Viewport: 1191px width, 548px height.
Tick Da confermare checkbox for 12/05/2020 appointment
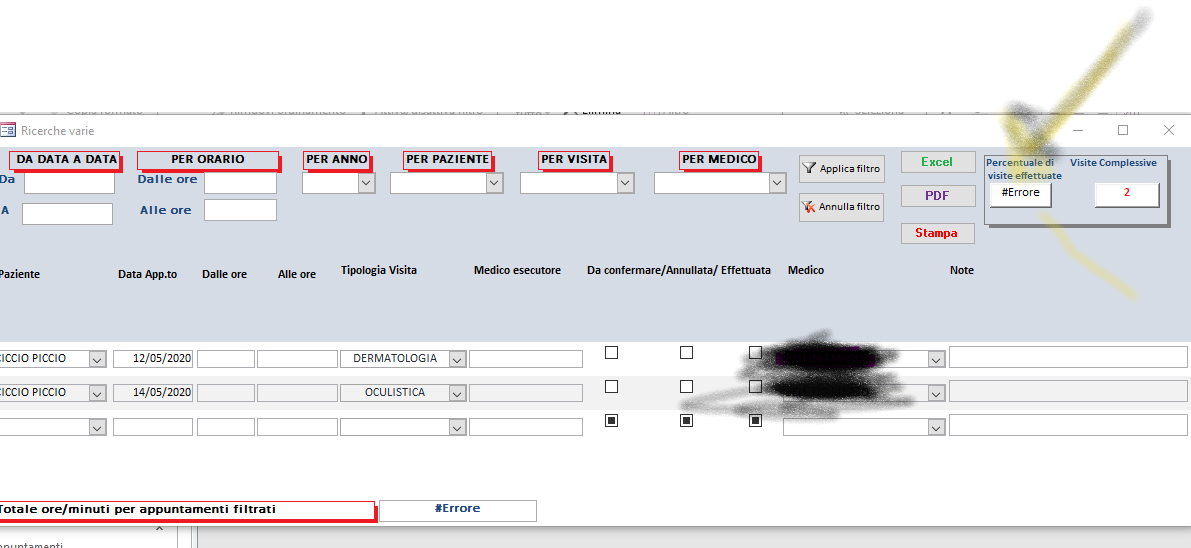[x=611, y=353]
